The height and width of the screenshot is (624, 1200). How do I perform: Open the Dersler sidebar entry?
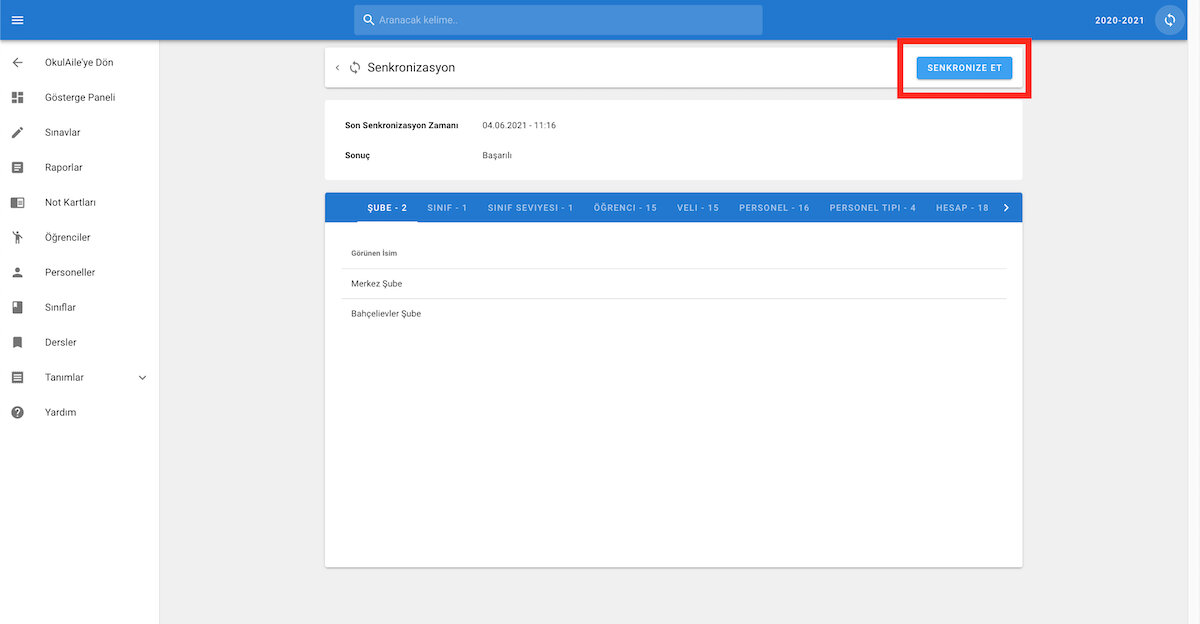[x=61, y=343]
